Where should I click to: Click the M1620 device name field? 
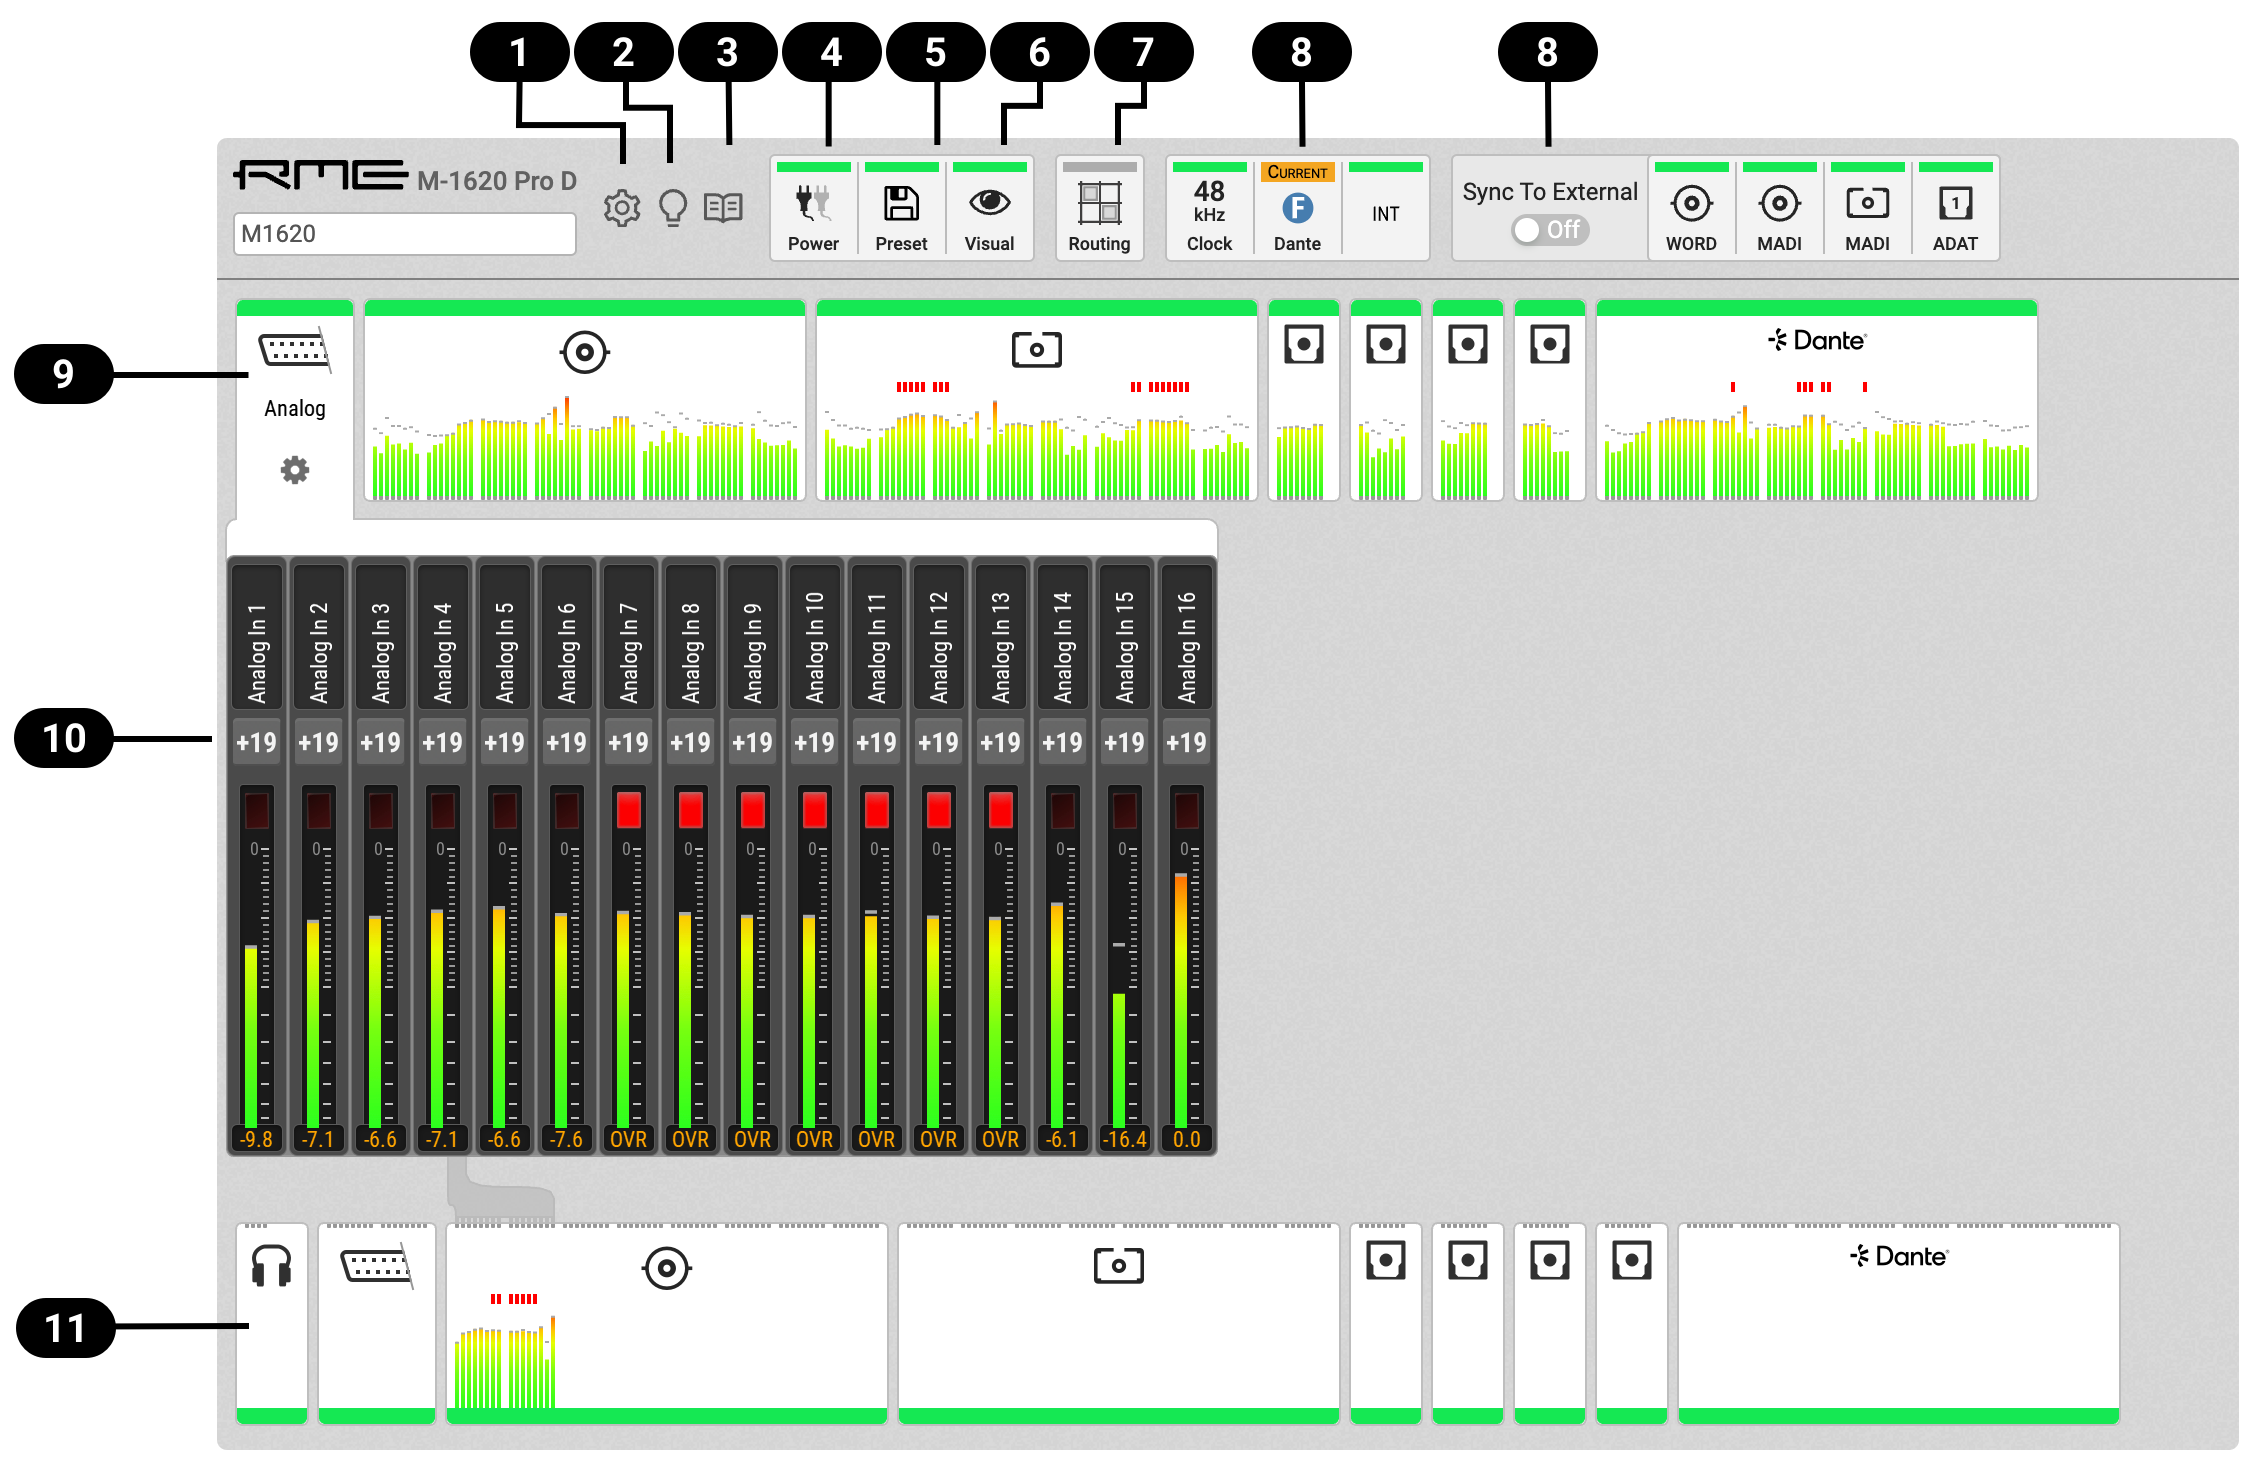coord(404,234)
